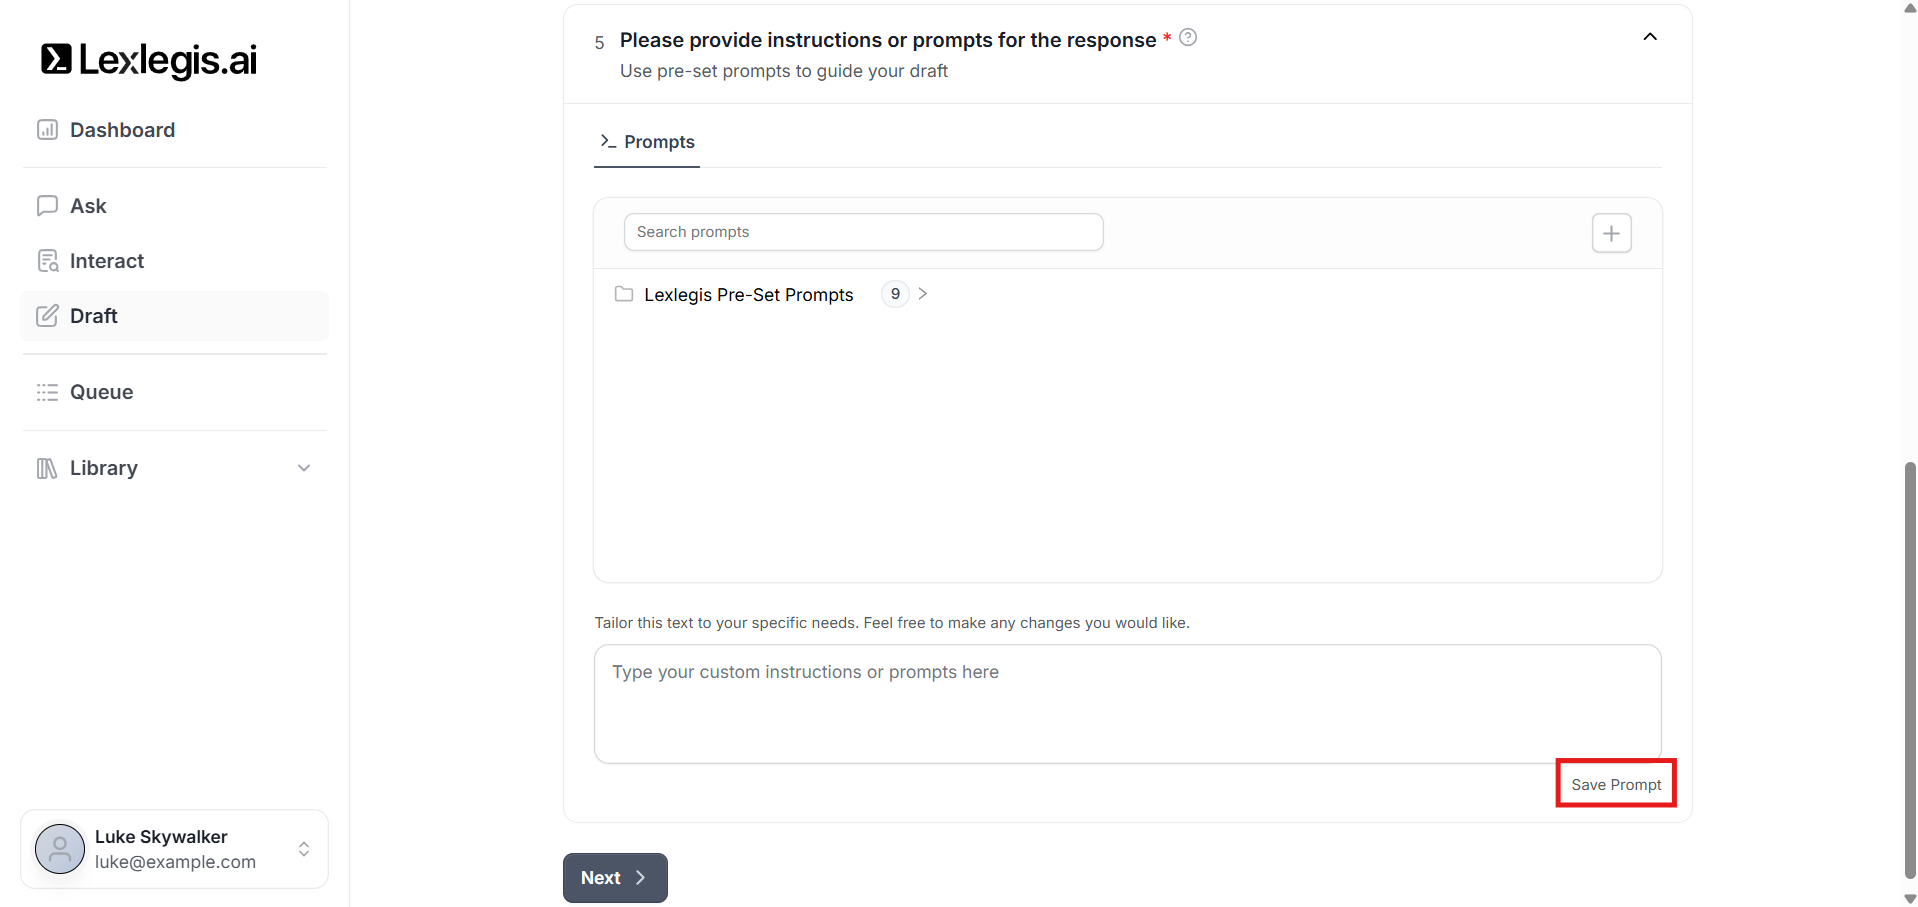1918x907 pixels.
Task: Click the plus icon to add prompt
Action: tap(1611, 233)
